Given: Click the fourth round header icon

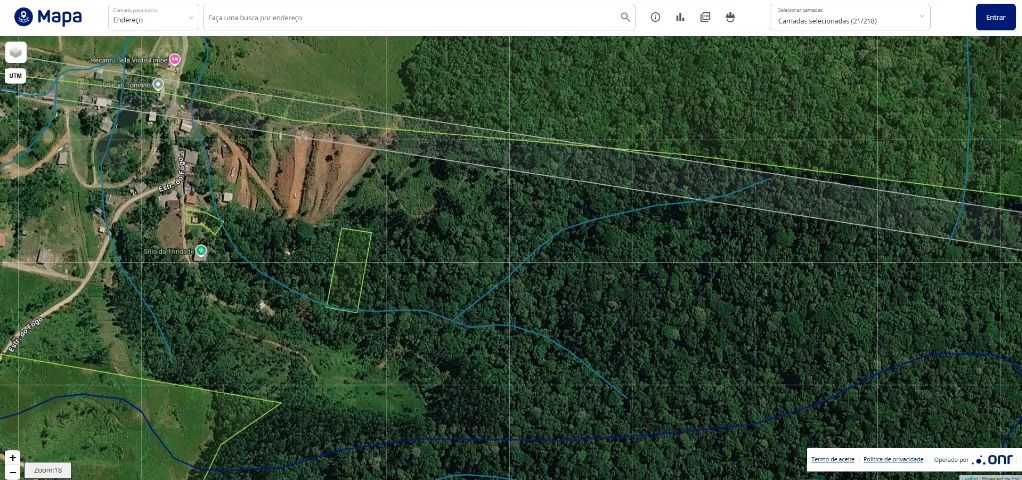Looking at the screenshot, I should coord(730,18).
